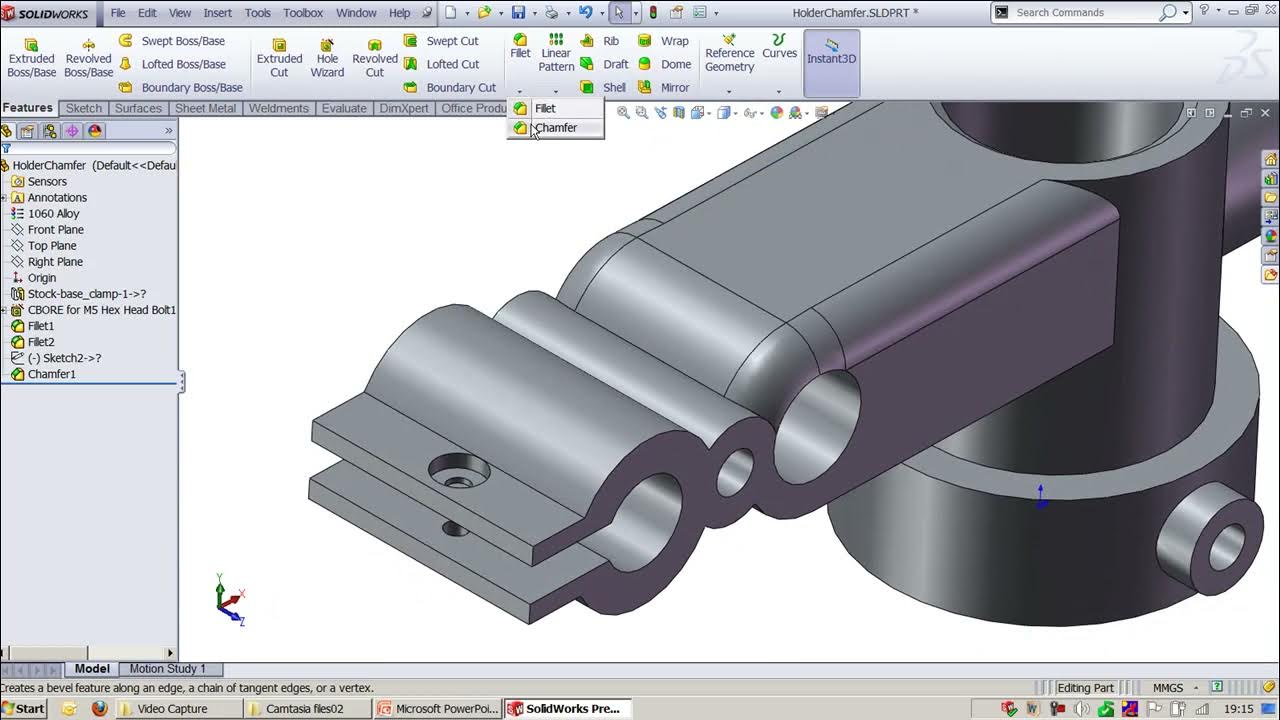
Task: Select the Mirror tool
Action: tap(663, 87)
